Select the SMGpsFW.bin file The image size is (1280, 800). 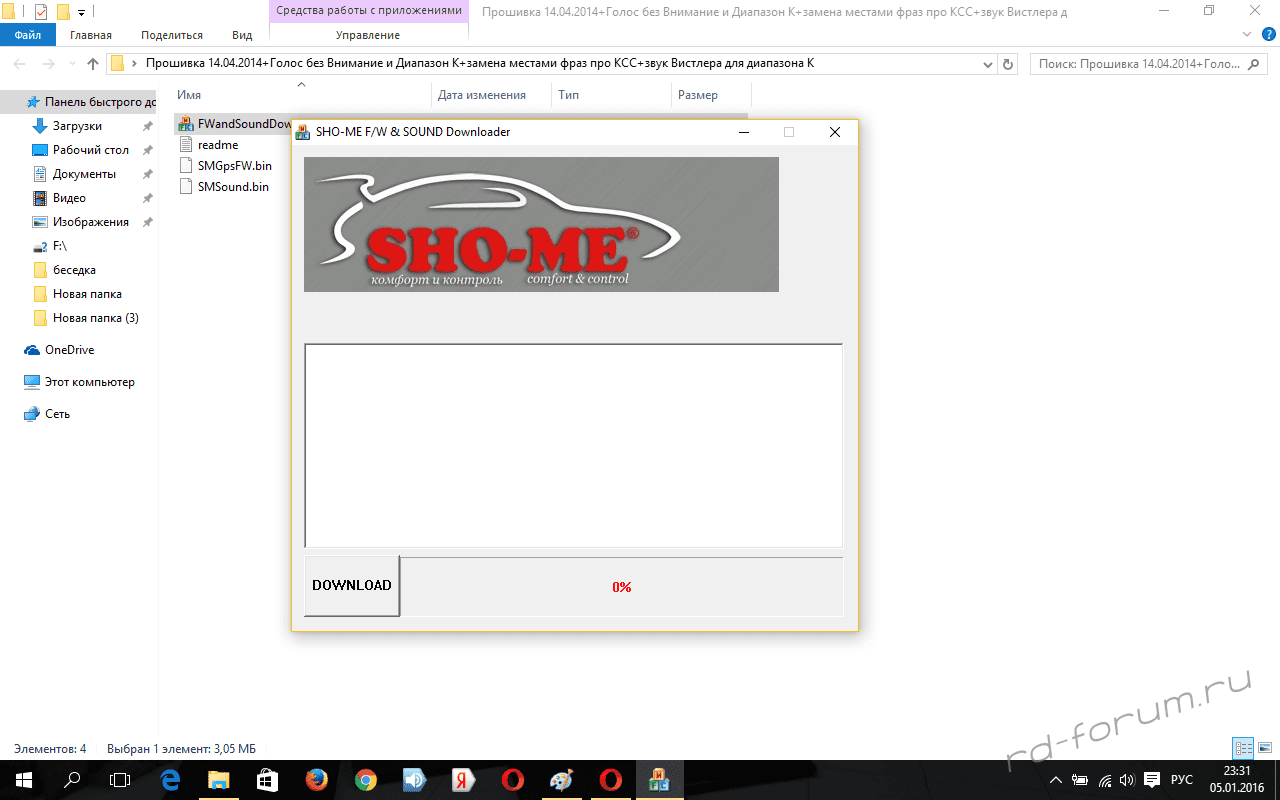(234, 166)
